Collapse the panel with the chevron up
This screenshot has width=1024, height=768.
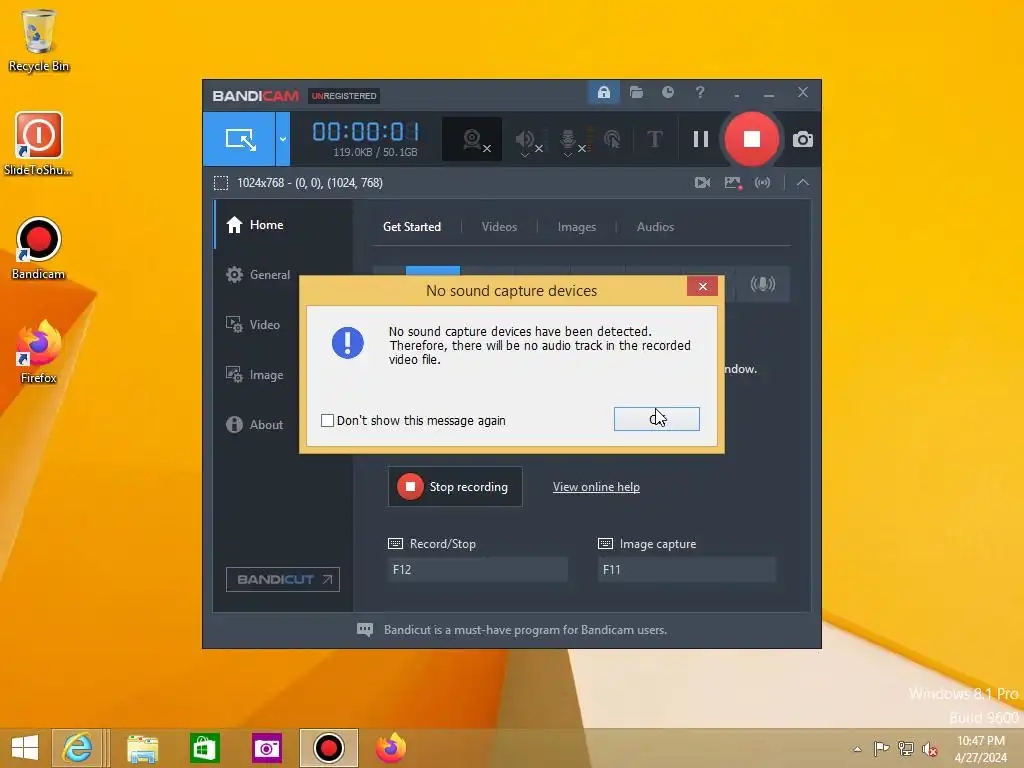pos(803,183)
